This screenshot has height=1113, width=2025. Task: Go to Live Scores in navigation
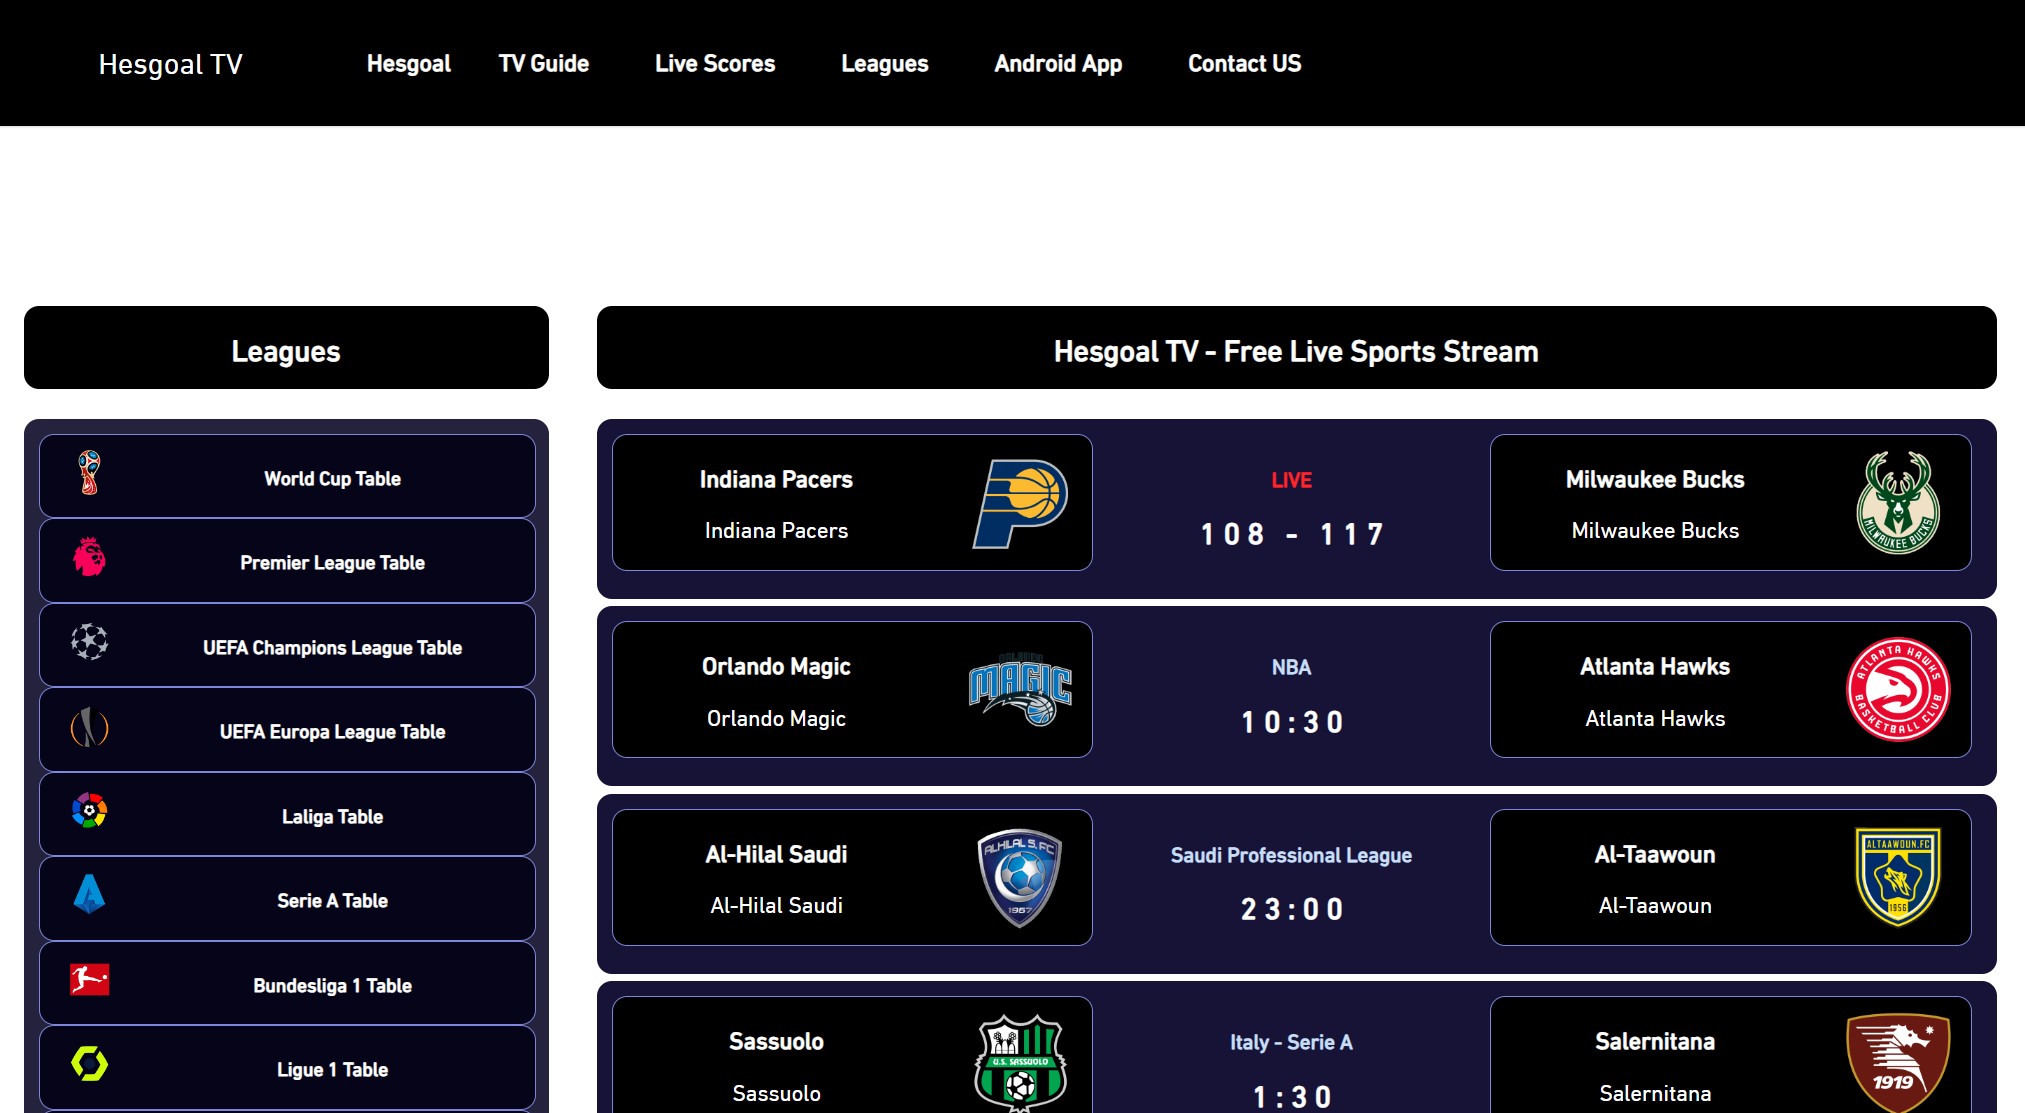coord(715,64)
